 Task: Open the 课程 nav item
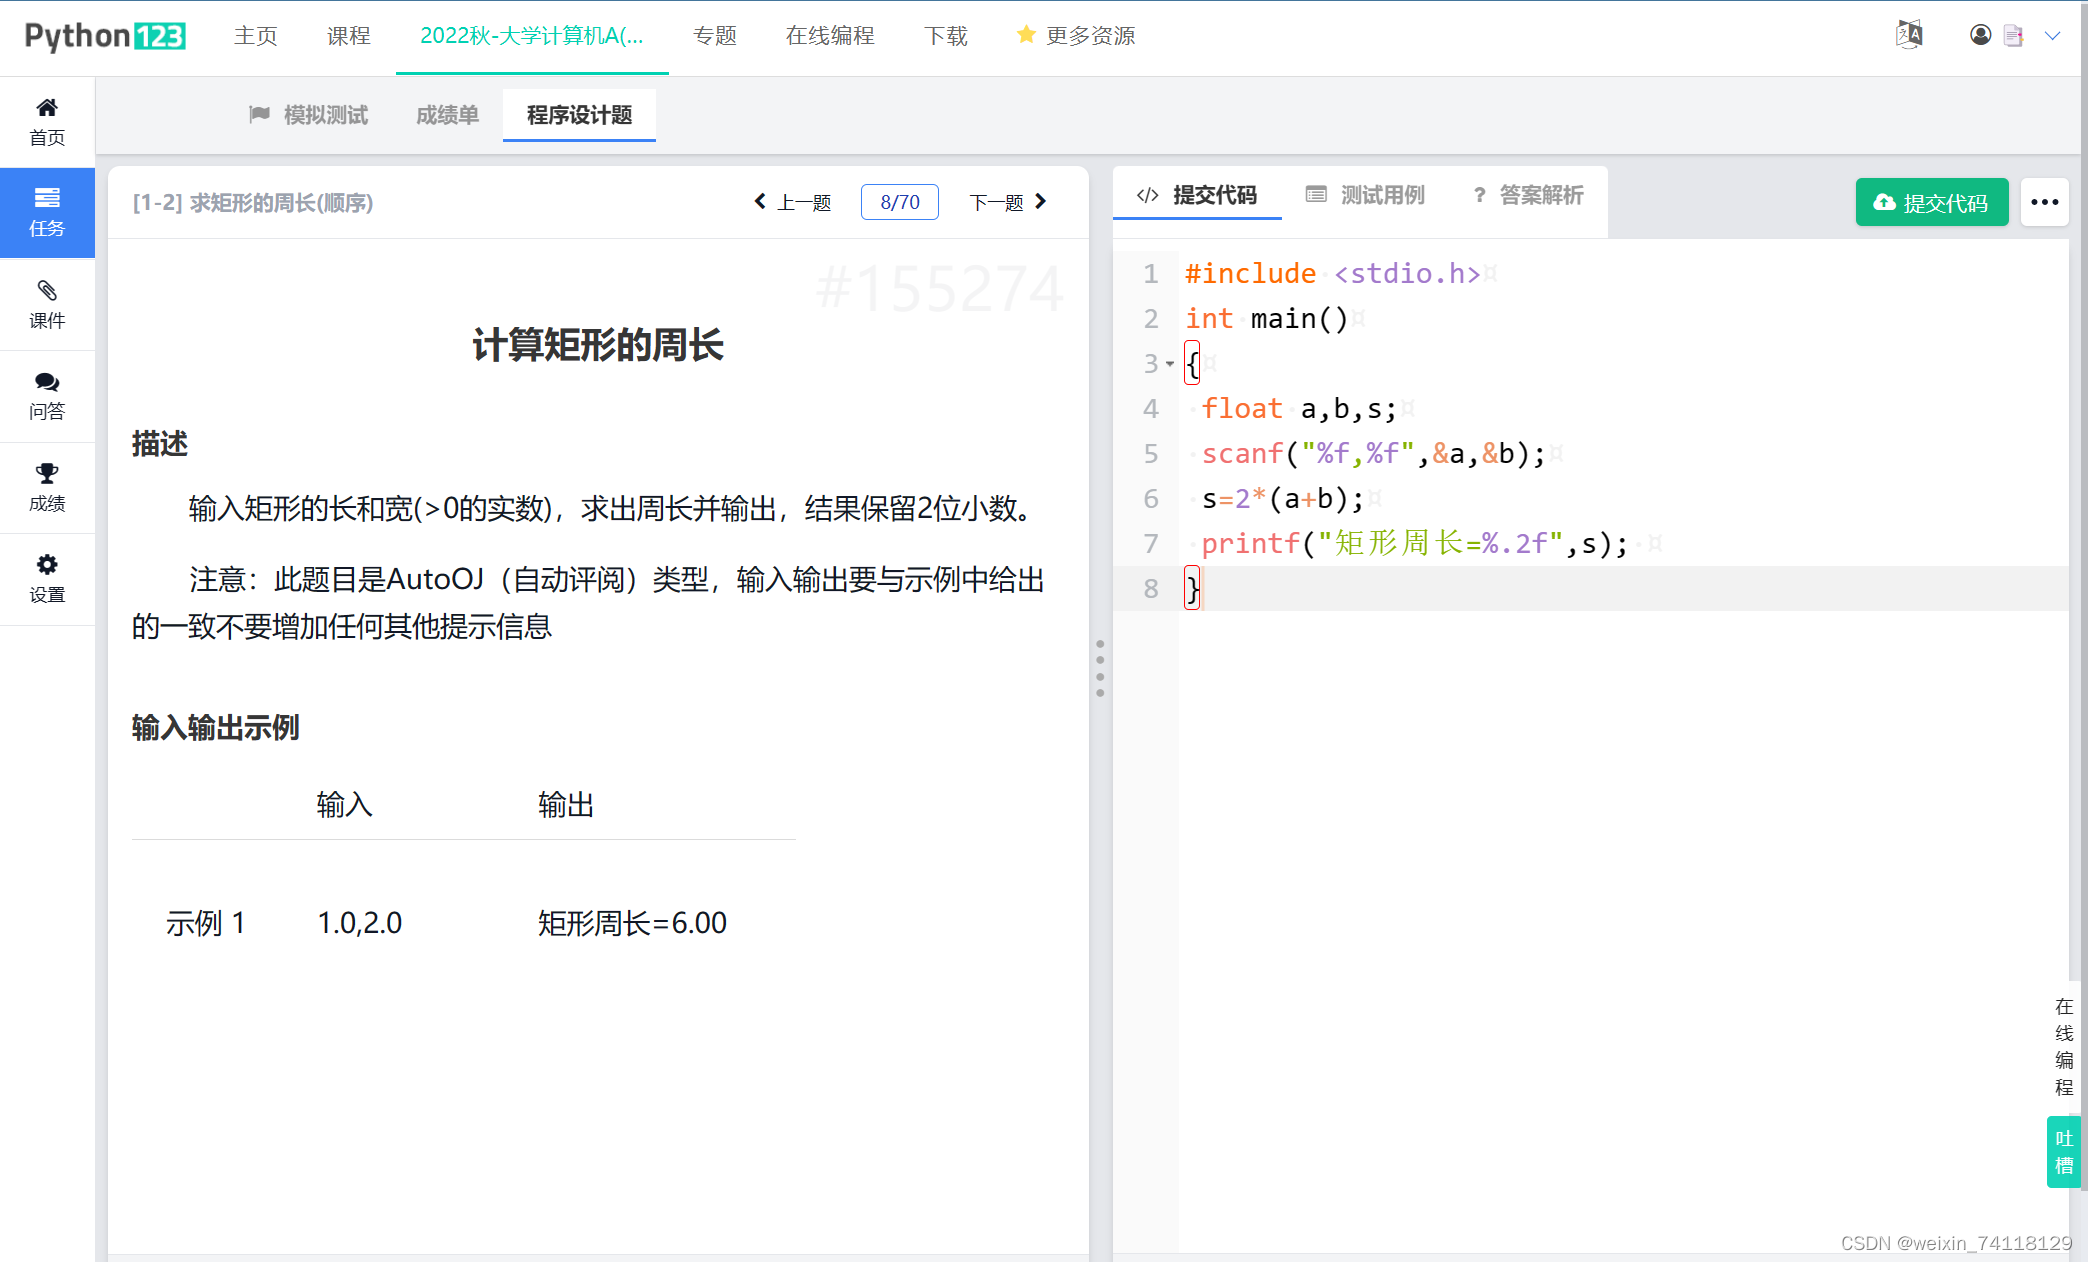coord(348,36)
